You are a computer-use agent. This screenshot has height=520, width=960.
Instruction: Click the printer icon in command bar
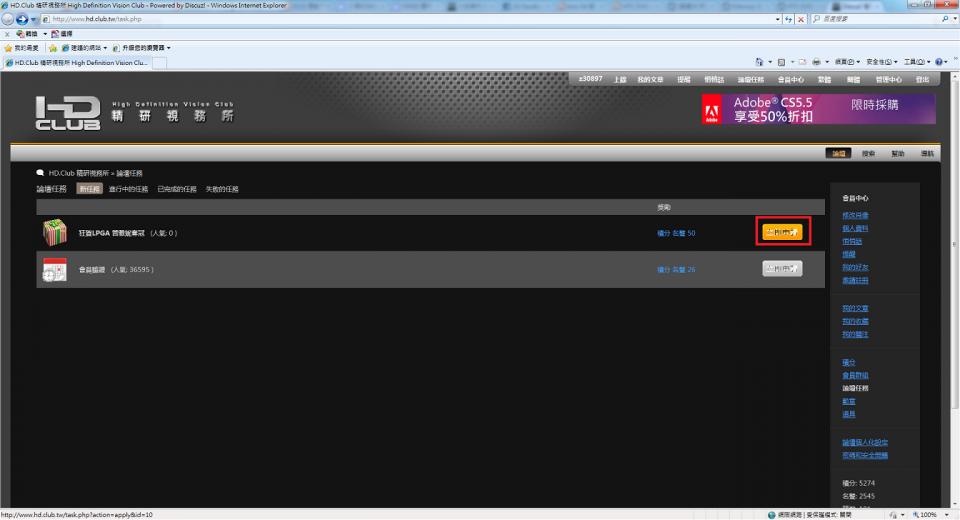coord(818,62)
